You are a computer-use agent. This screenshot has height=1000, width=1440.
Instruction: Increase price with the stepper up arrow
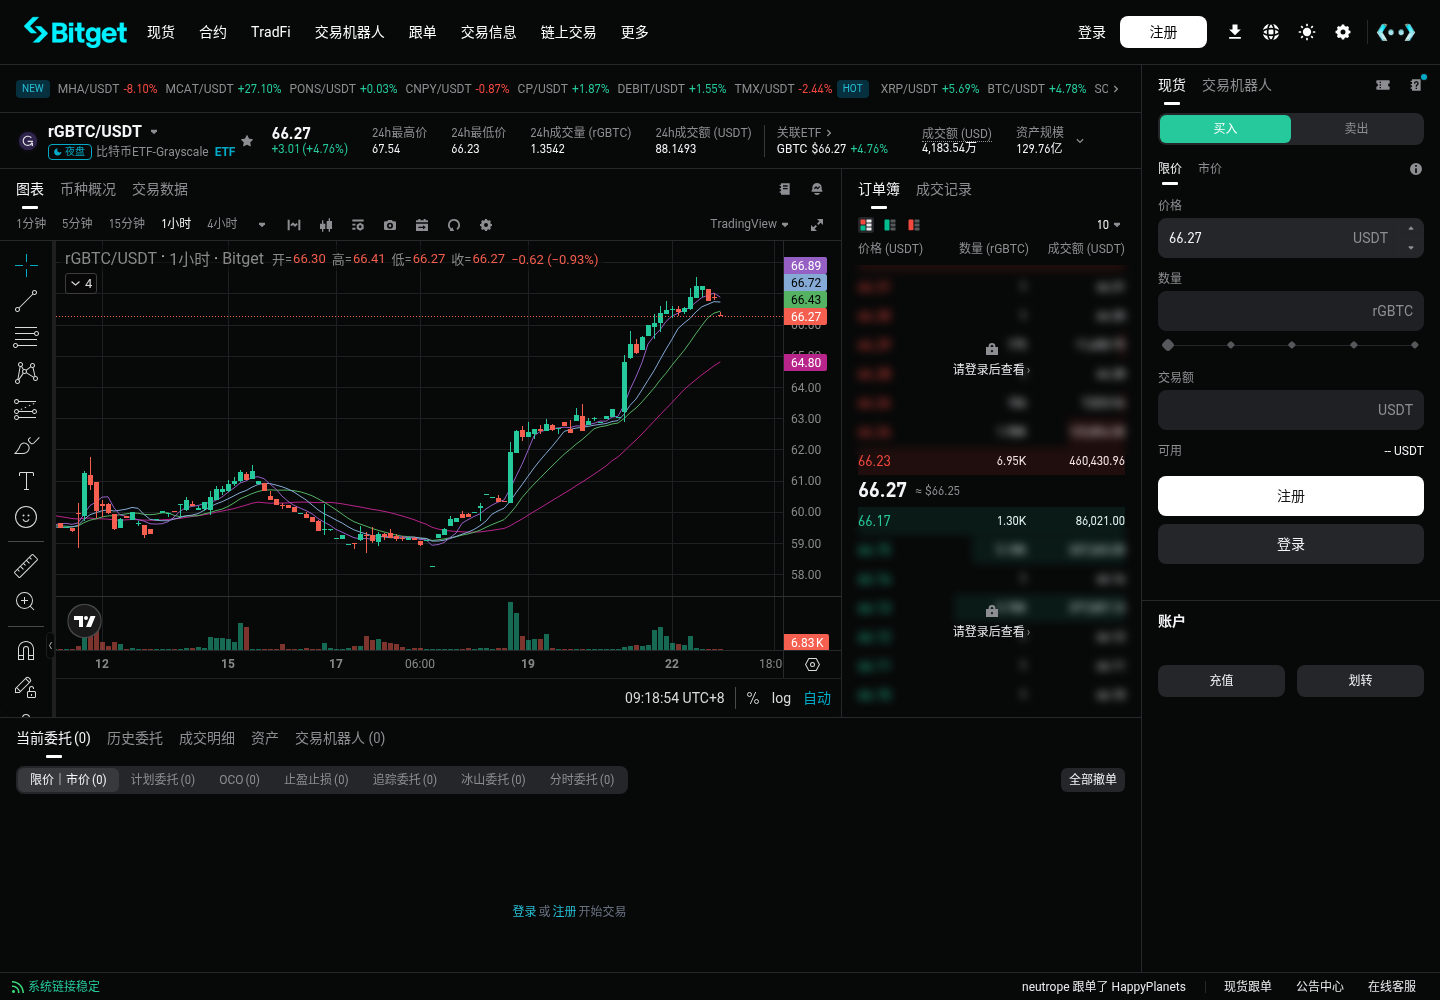1411,229
